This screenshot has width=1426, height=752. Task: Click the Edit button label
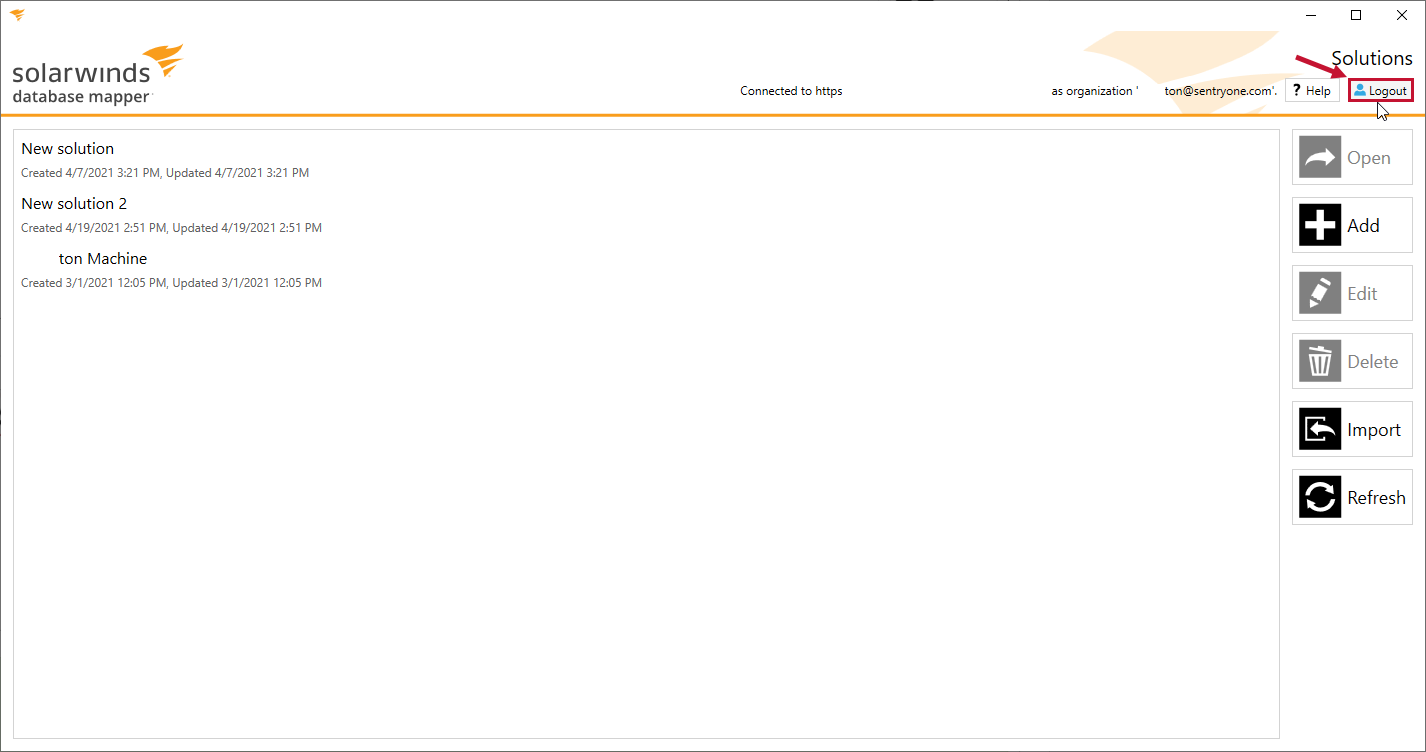coord(1362,294)
